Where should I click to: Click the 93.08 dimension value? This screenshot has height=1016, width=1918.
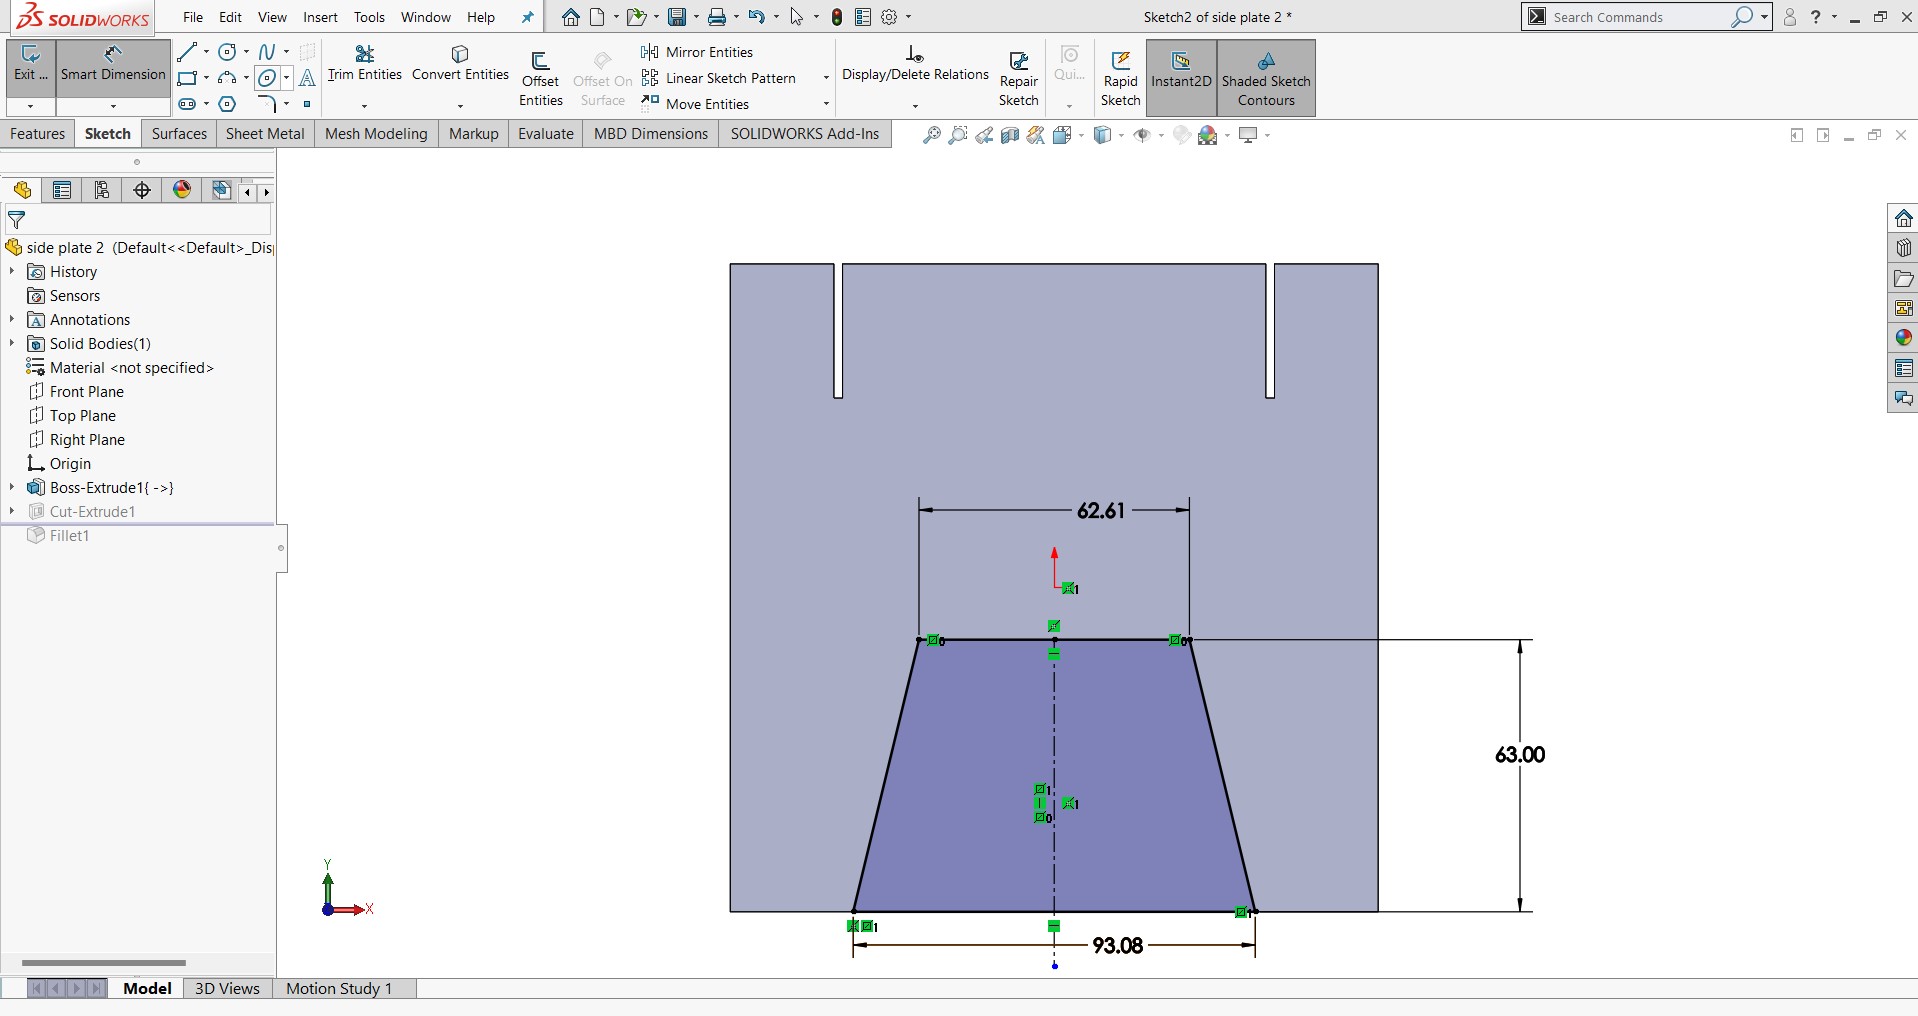(1117, 945)
